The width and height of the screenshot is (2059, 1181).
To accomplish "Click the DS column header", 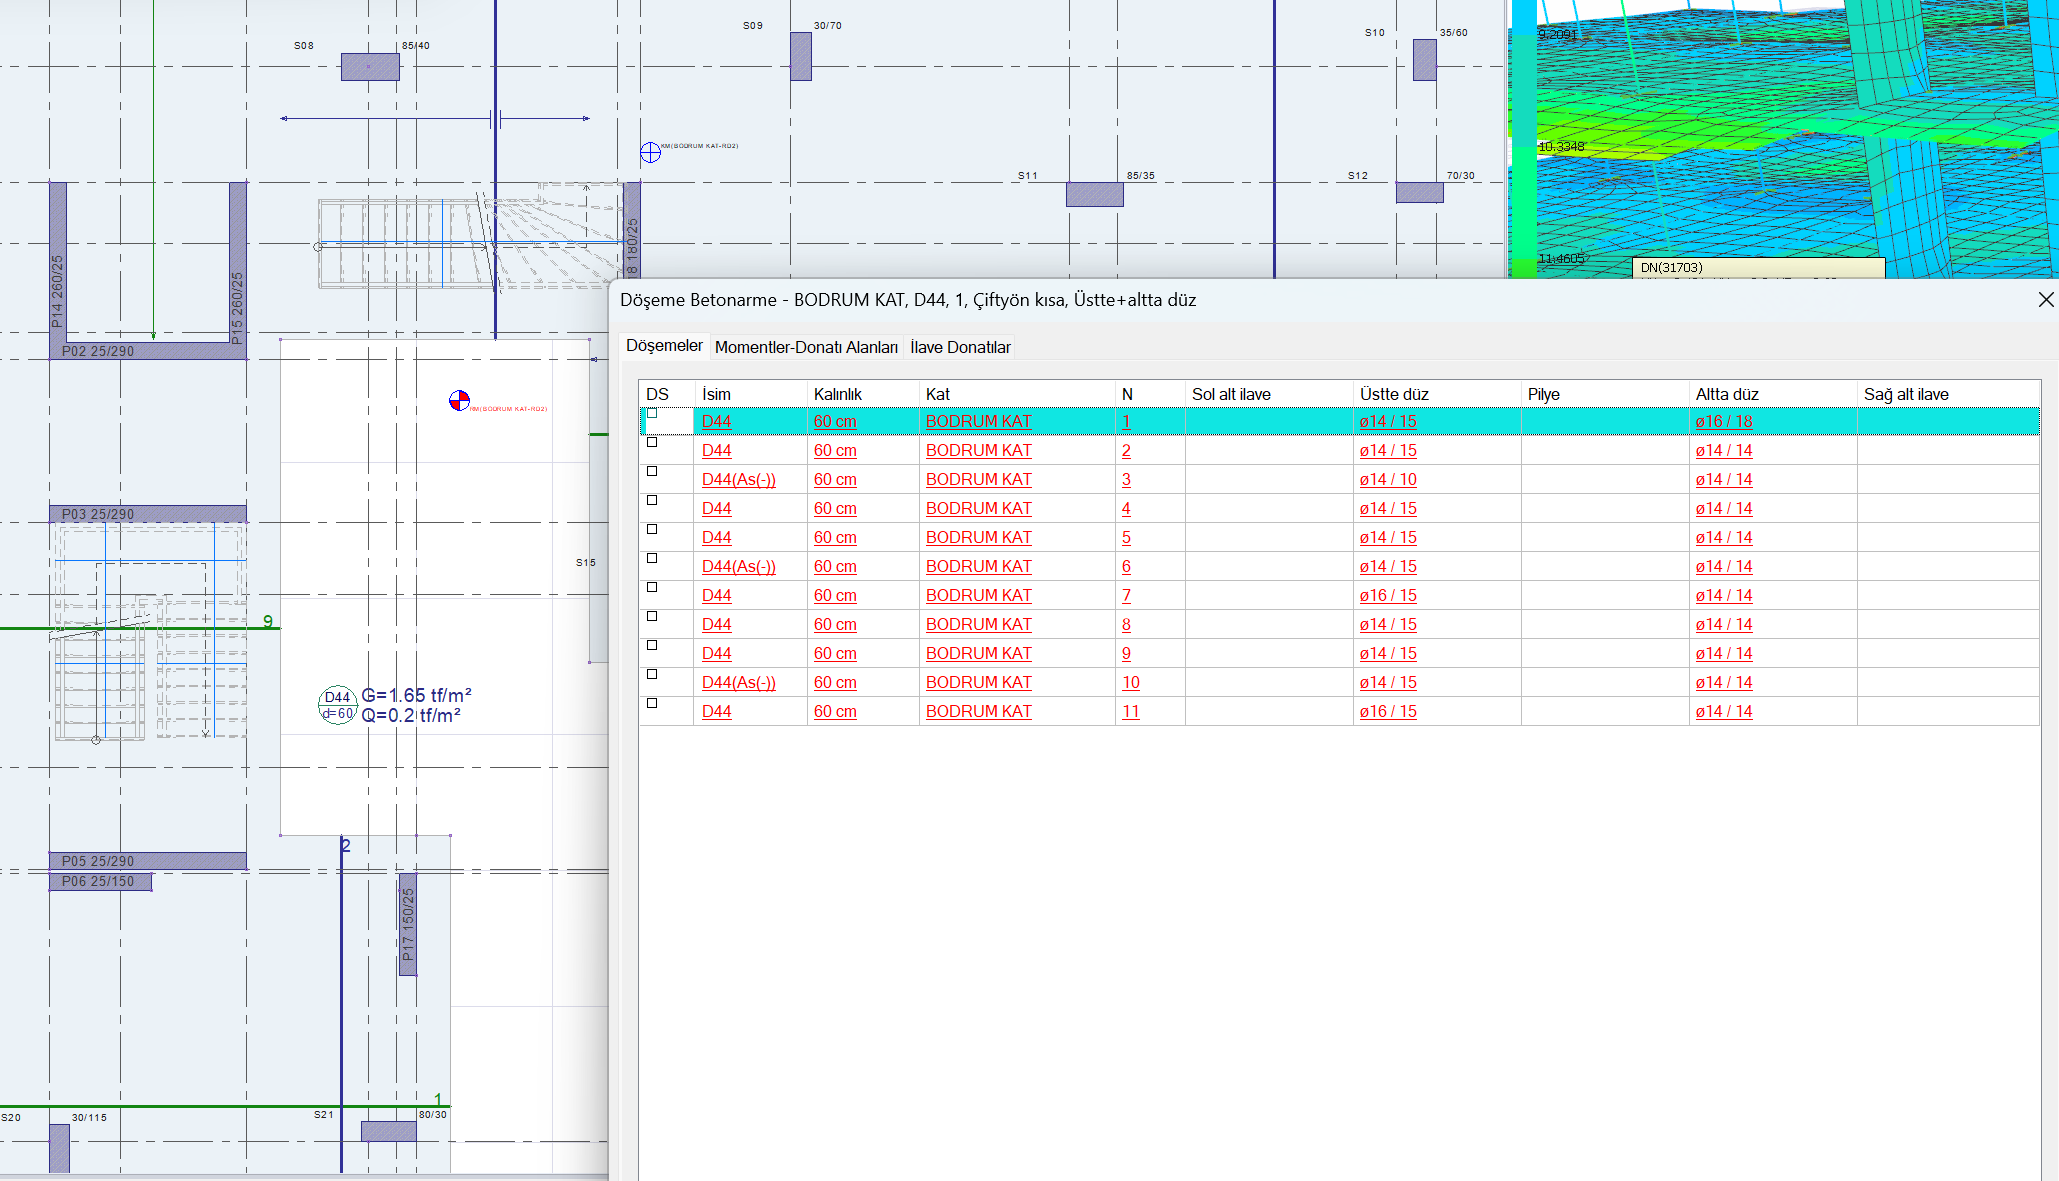I will pos(667,394).
